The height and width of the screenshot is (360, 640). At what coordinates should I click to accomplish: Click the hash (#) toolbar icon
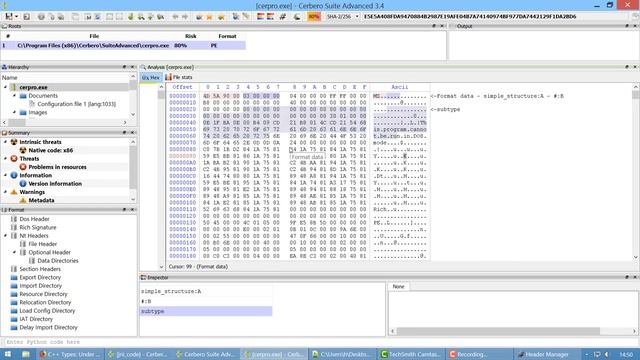coord(282,17)
